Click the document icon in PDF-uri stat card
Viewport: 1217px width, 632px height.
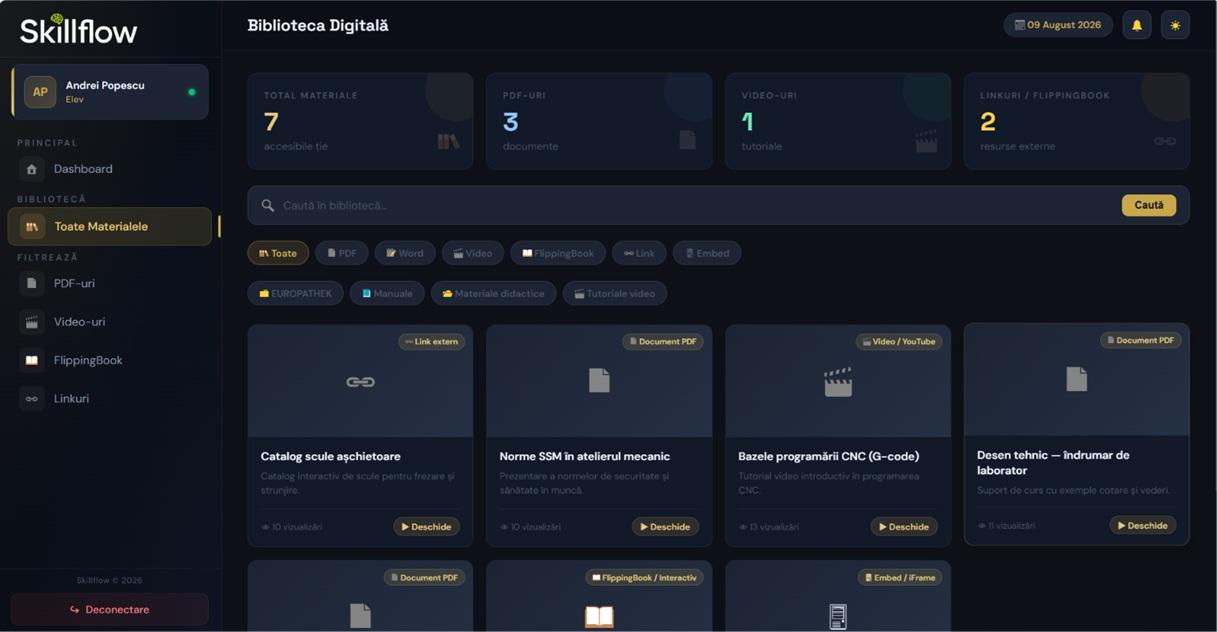687,140
